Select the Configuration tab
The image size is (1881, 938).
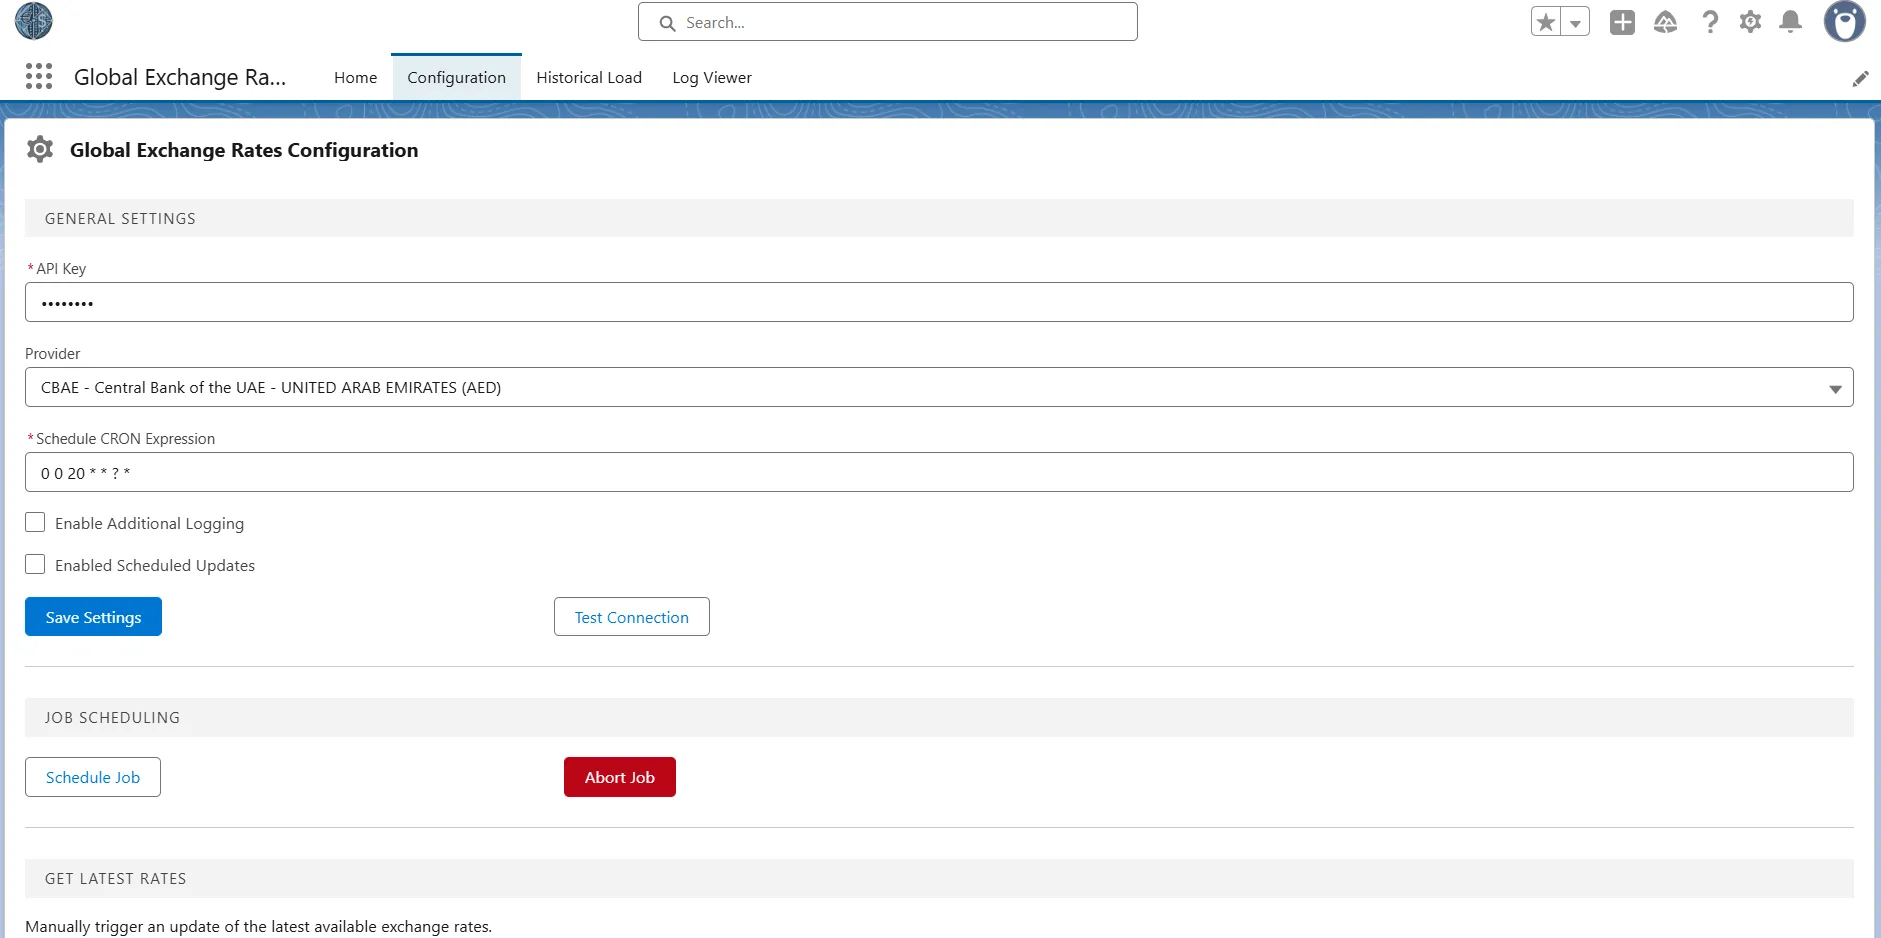(x=456, y=78)
